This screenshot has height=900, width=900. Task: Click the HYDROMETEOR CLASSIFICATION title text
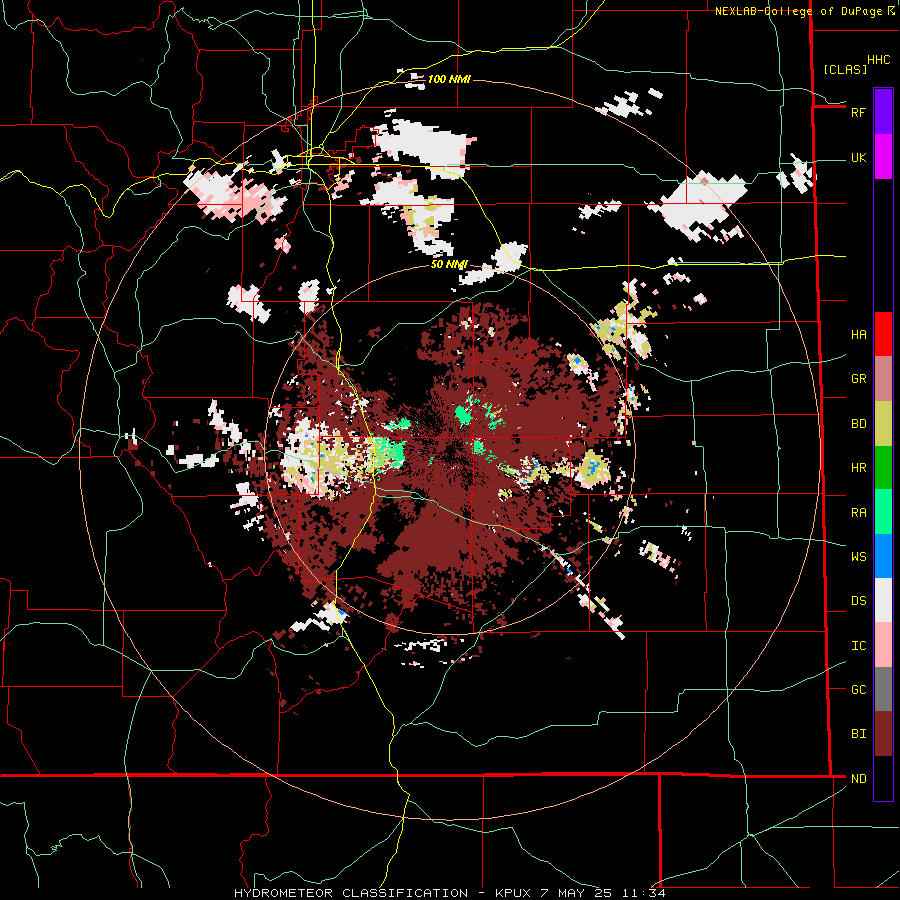tap(351, 893)
